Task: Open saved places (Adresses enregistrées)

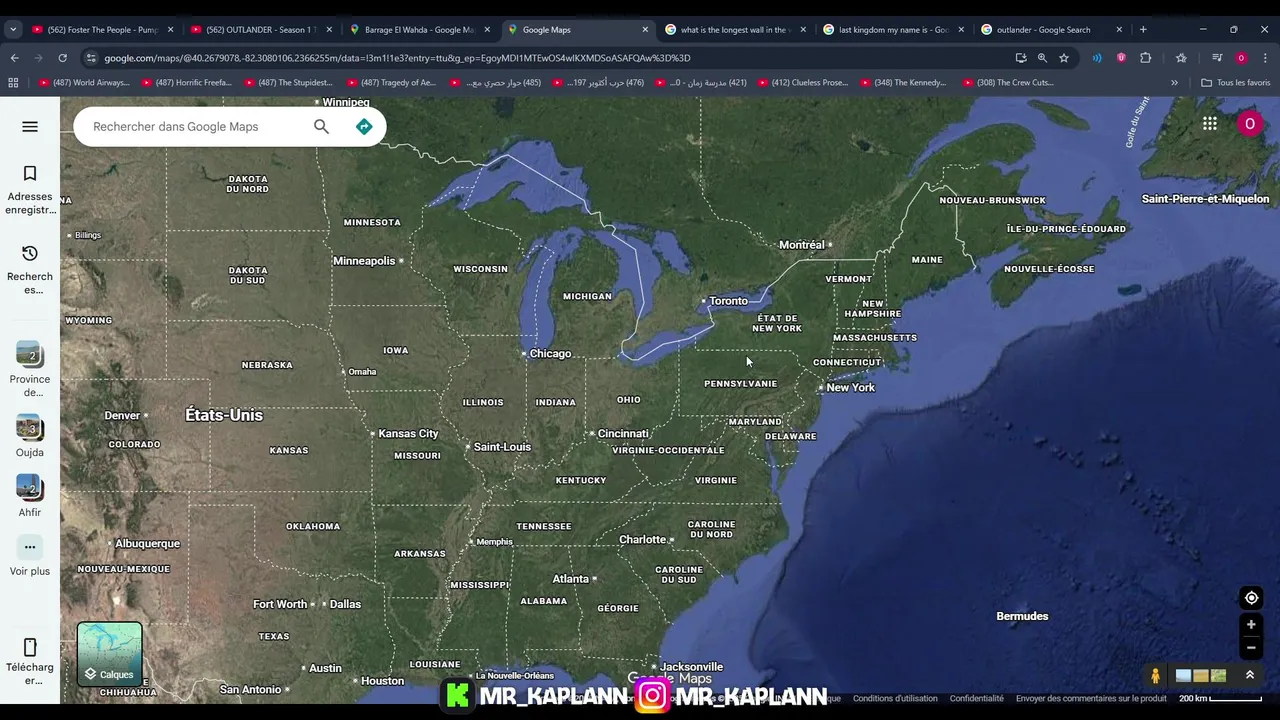Action: pyautogui.click(x=30, y=190)
